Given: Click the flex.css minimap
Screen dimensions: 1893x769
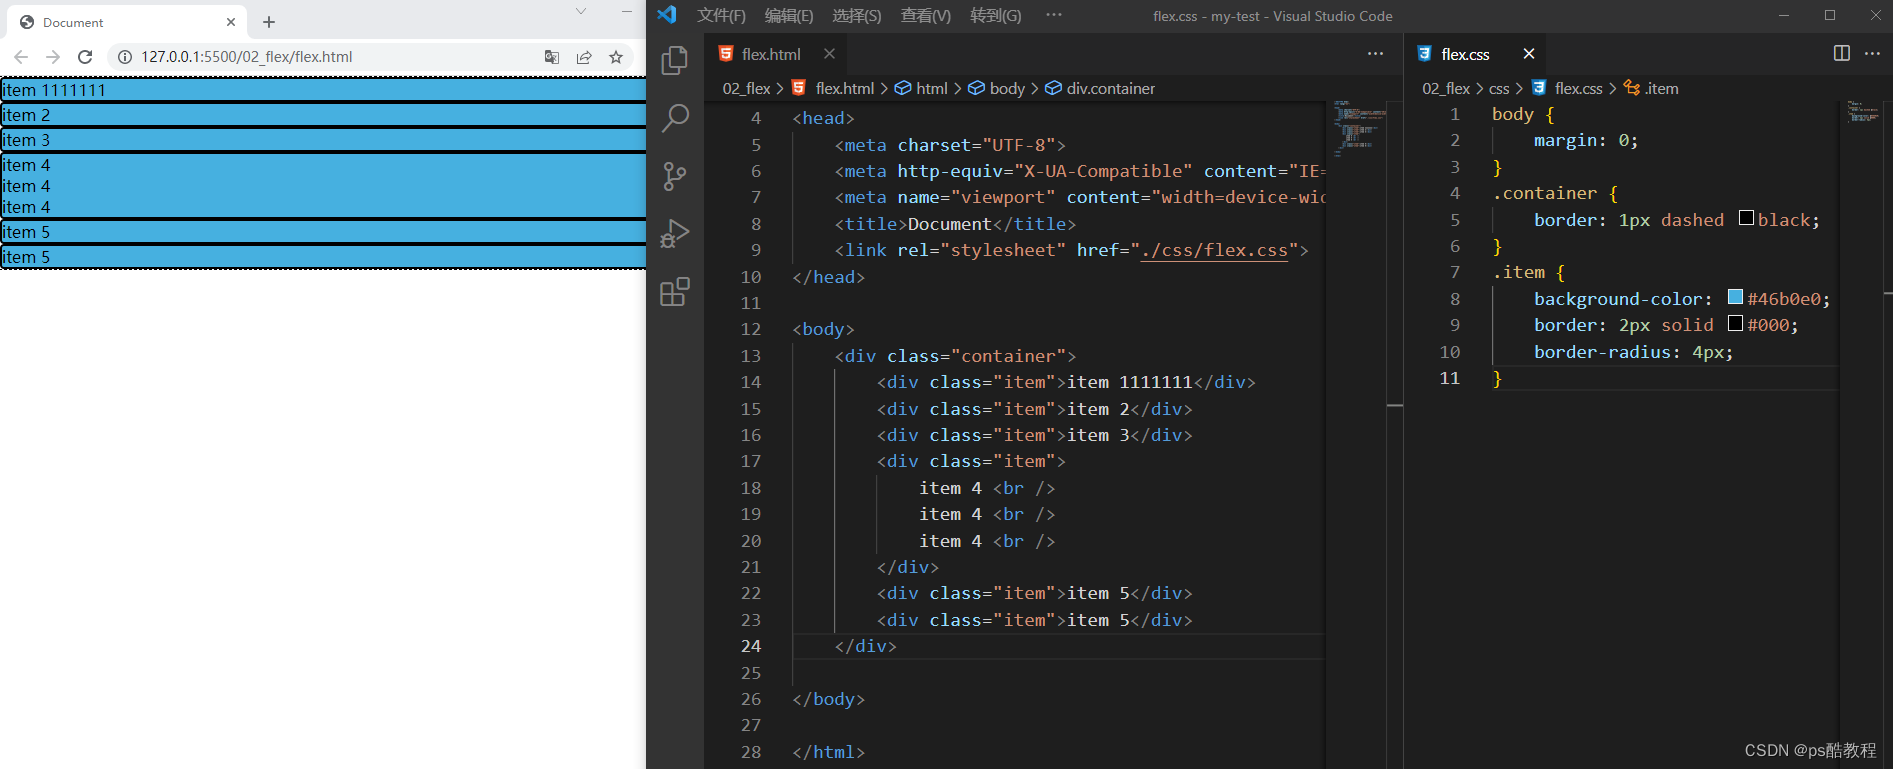Looking at the screenshot, I should [1863, 111].
